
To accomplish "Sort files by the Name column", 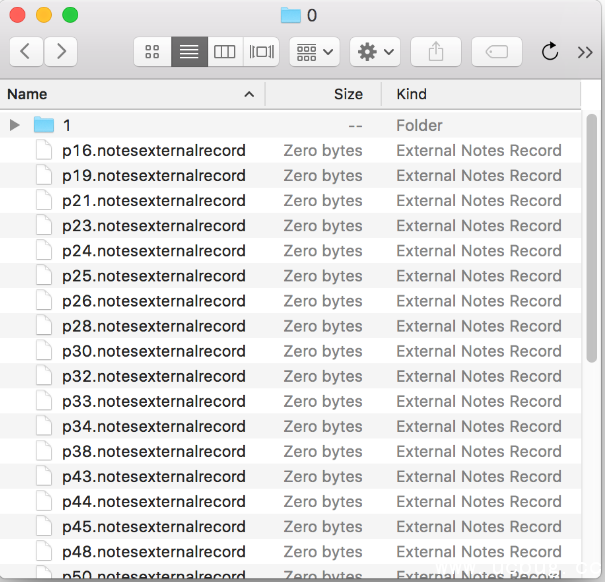I will point(130,94).
